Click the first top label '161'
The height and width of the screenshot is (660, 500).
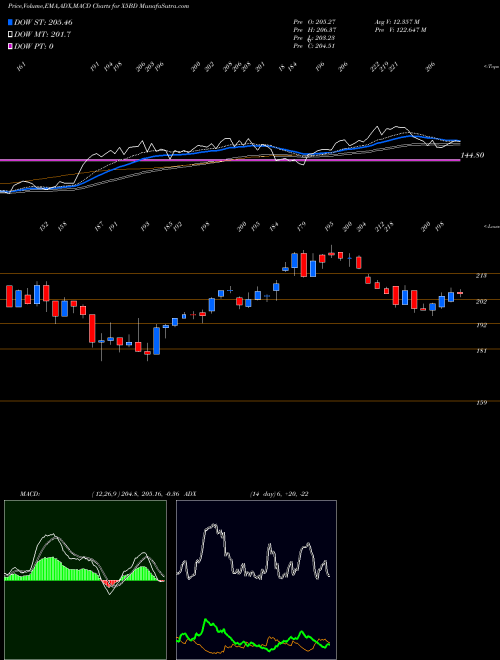[23, 67]
